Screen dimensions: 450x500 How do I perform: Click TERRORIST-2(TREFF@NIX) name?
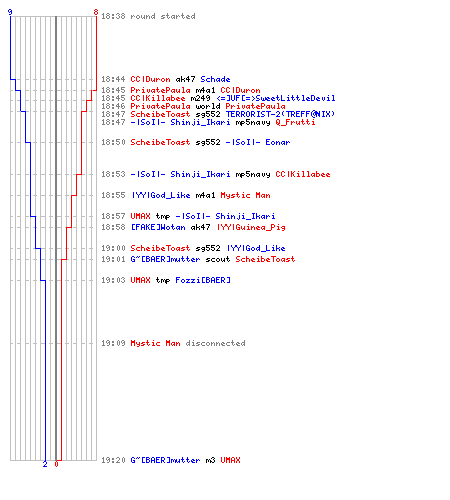(x=280, y=114)
